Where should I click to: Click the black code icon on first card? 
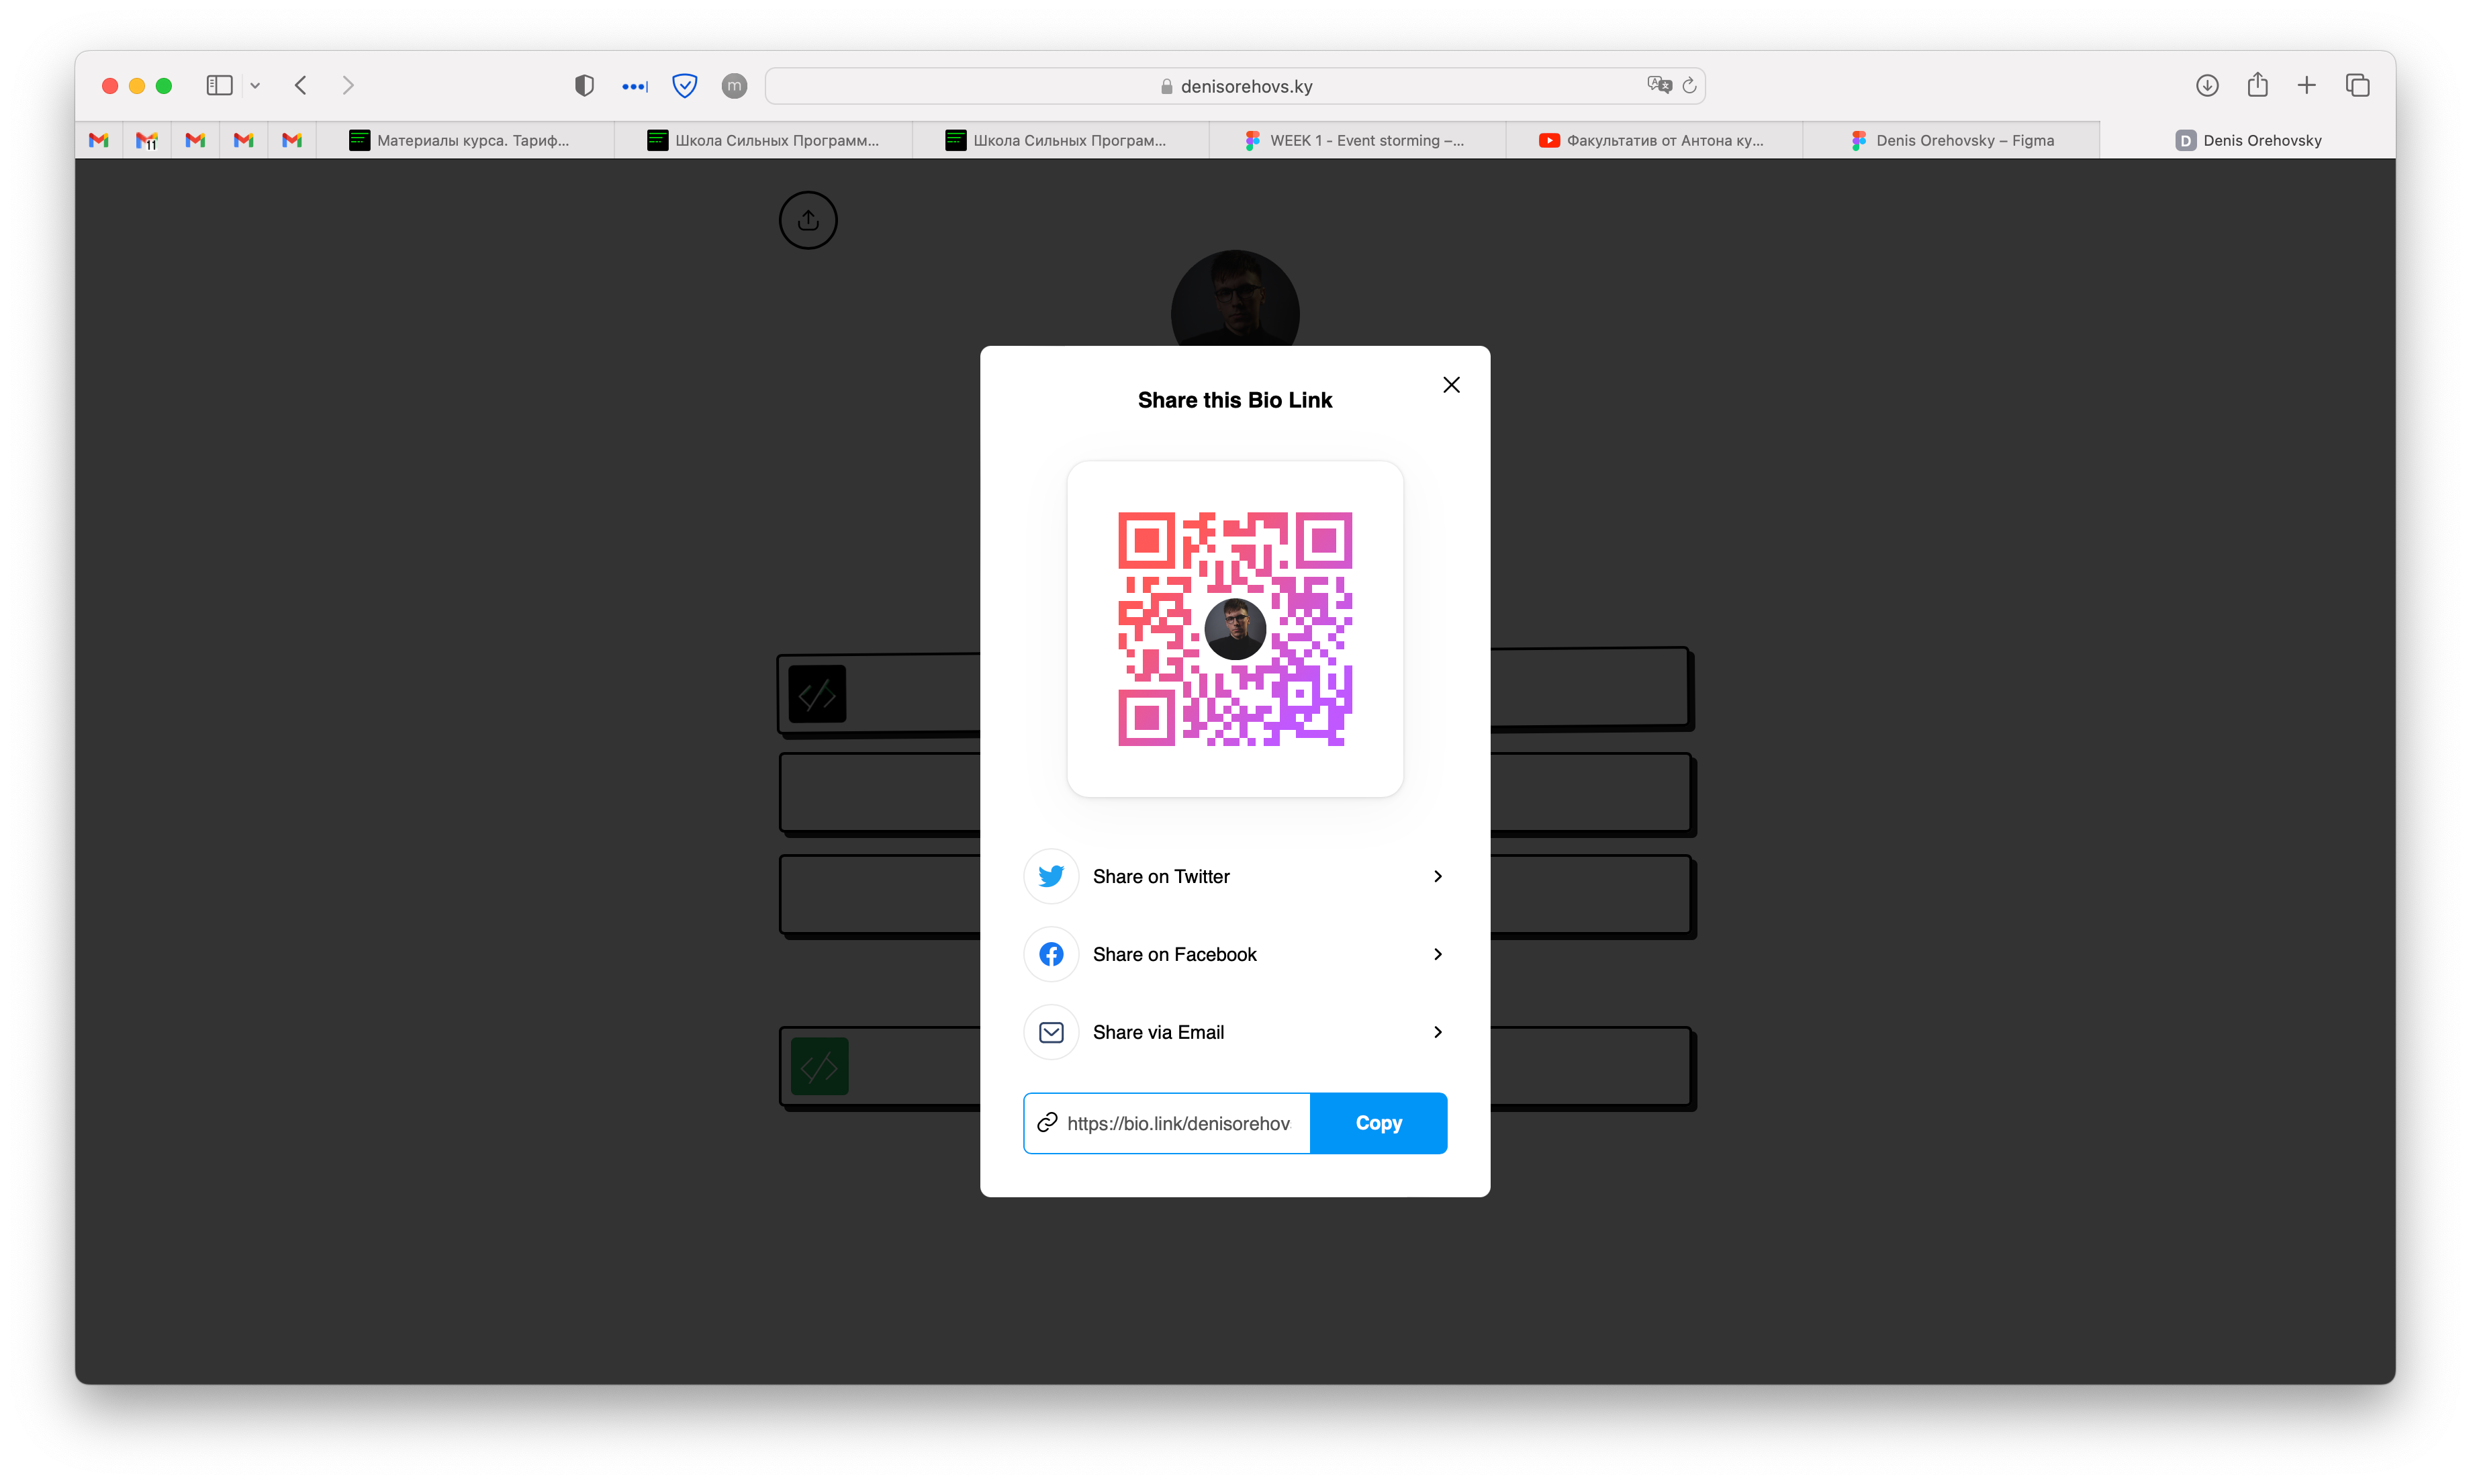[817, 694]
